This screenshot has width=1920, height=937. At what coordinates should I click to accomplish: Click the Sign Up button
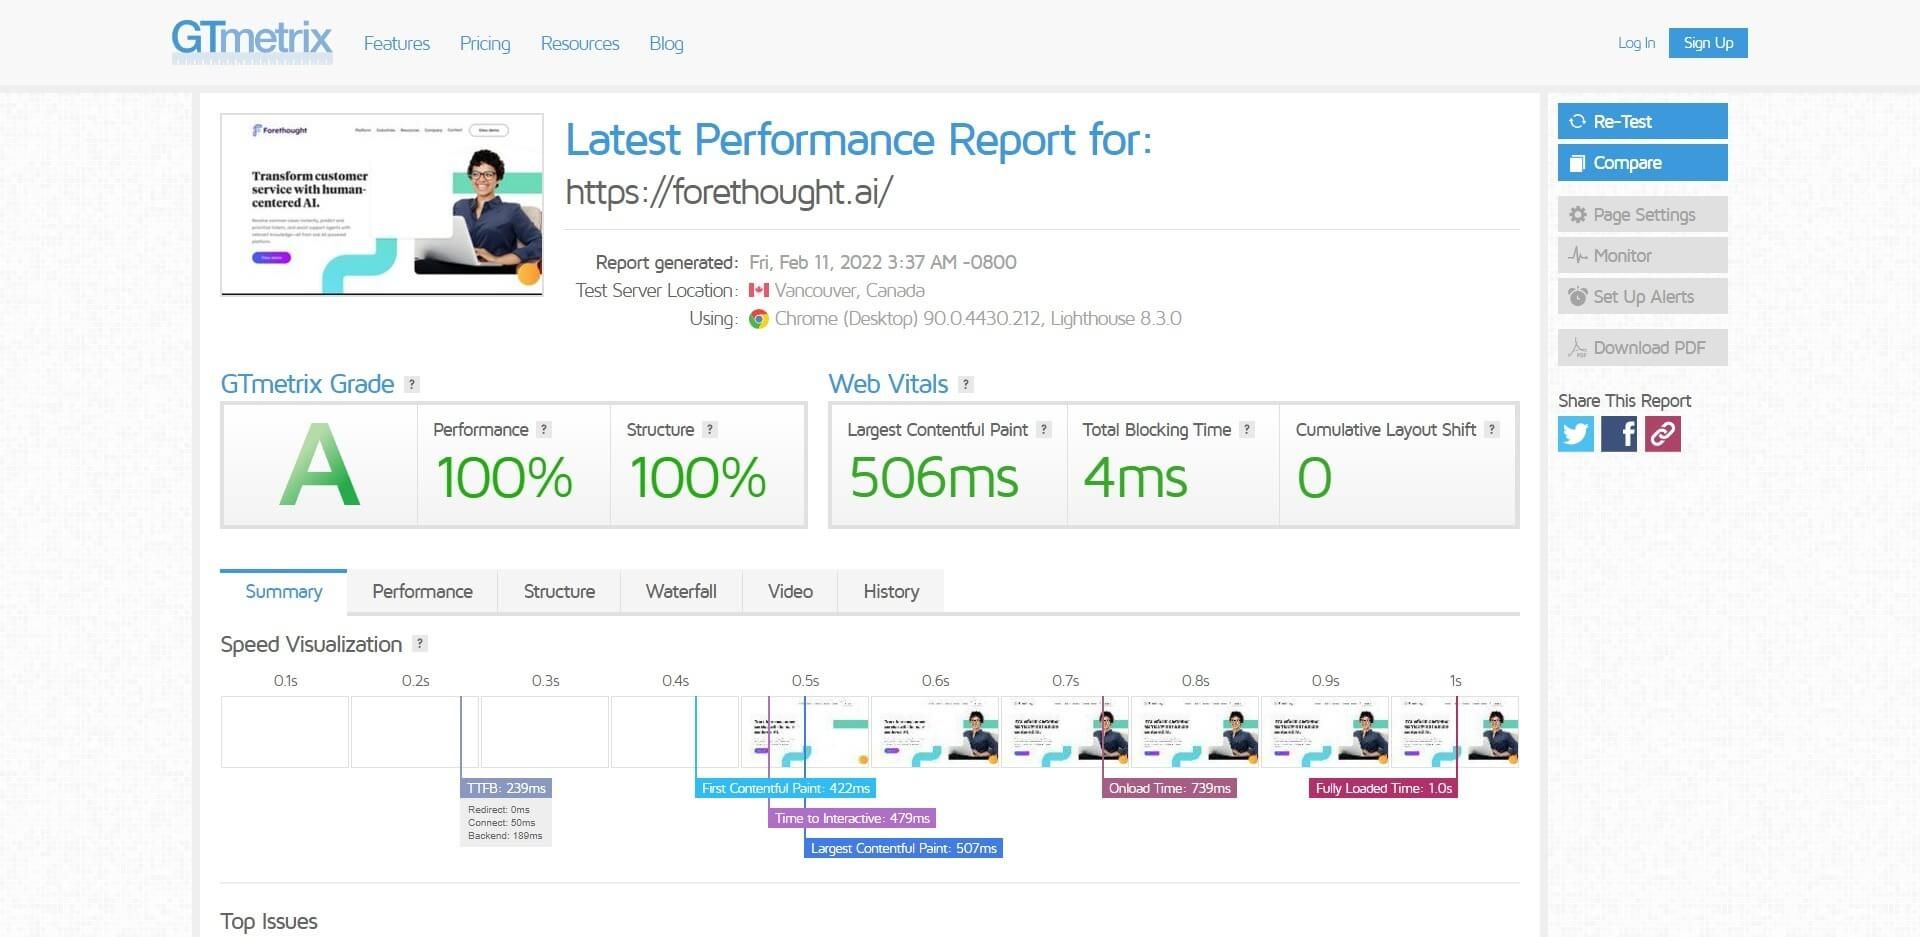(x=1708, y=43)
